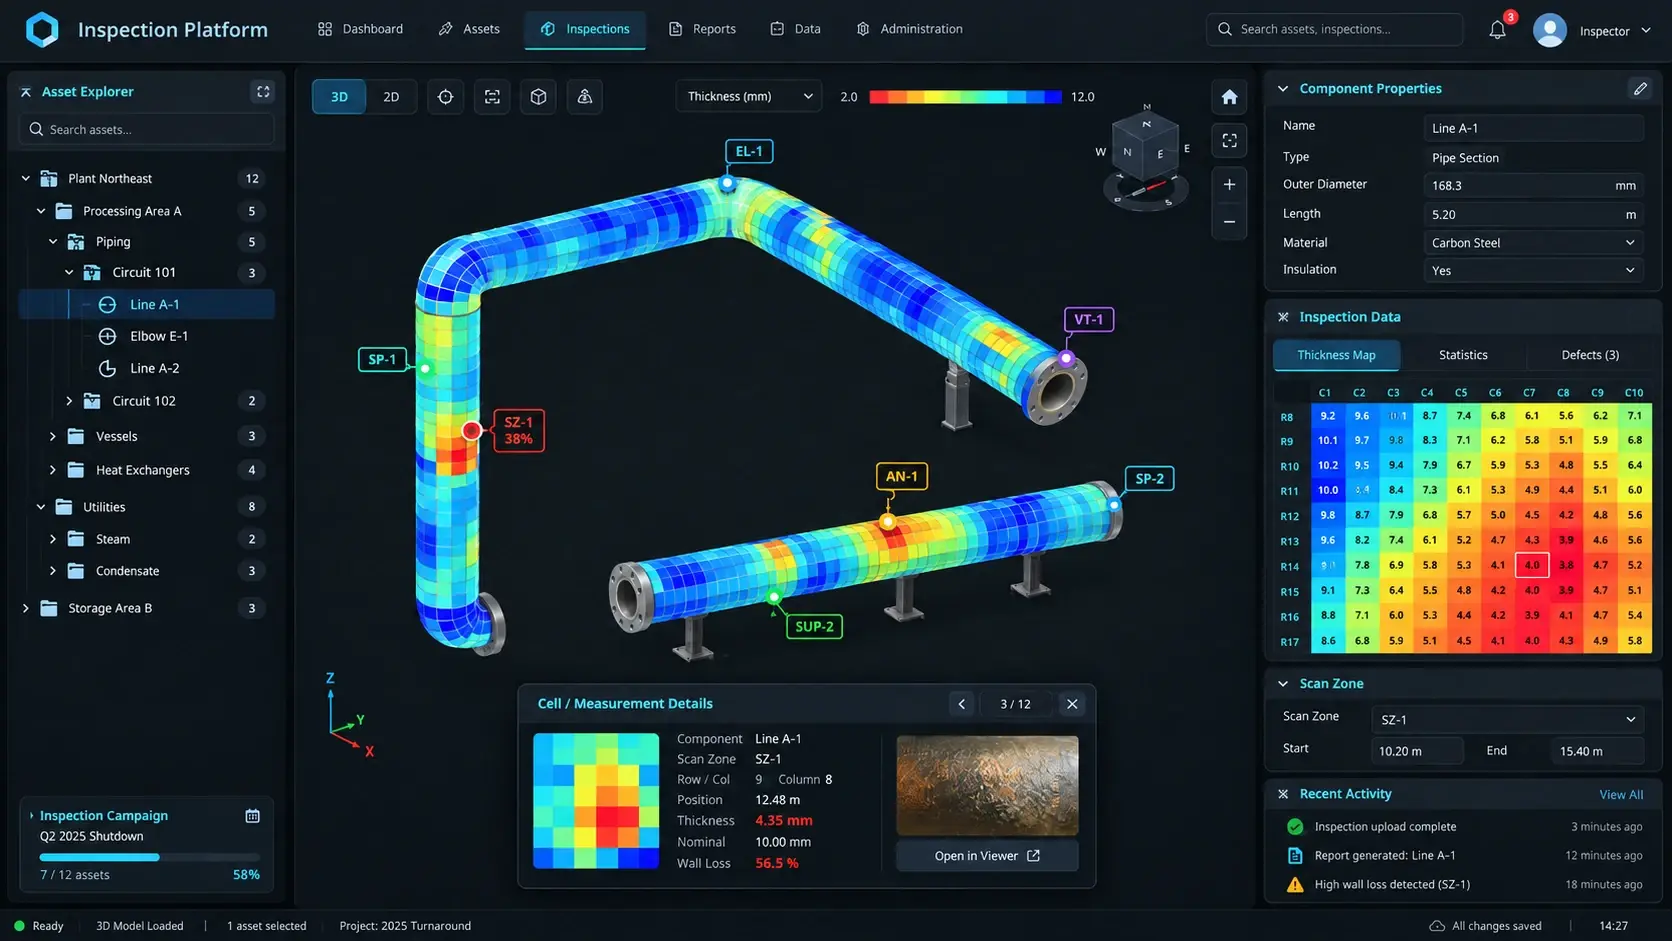
Task: Click the highlighted 4.0 cell in row R14
Action: [x=1531, y=565]
